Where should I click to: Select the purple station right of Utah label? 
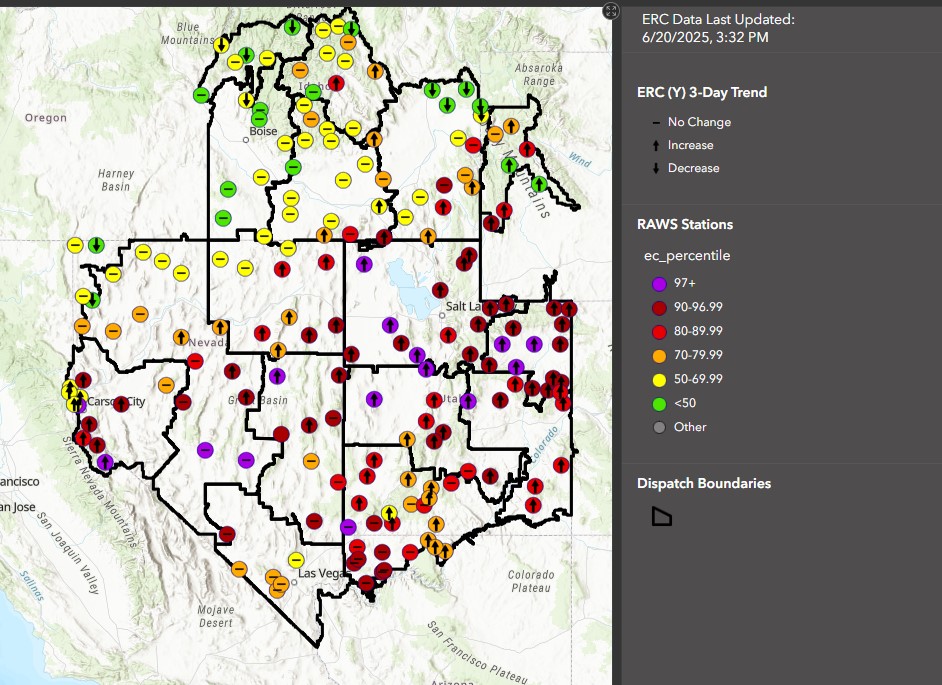[468, 401]
